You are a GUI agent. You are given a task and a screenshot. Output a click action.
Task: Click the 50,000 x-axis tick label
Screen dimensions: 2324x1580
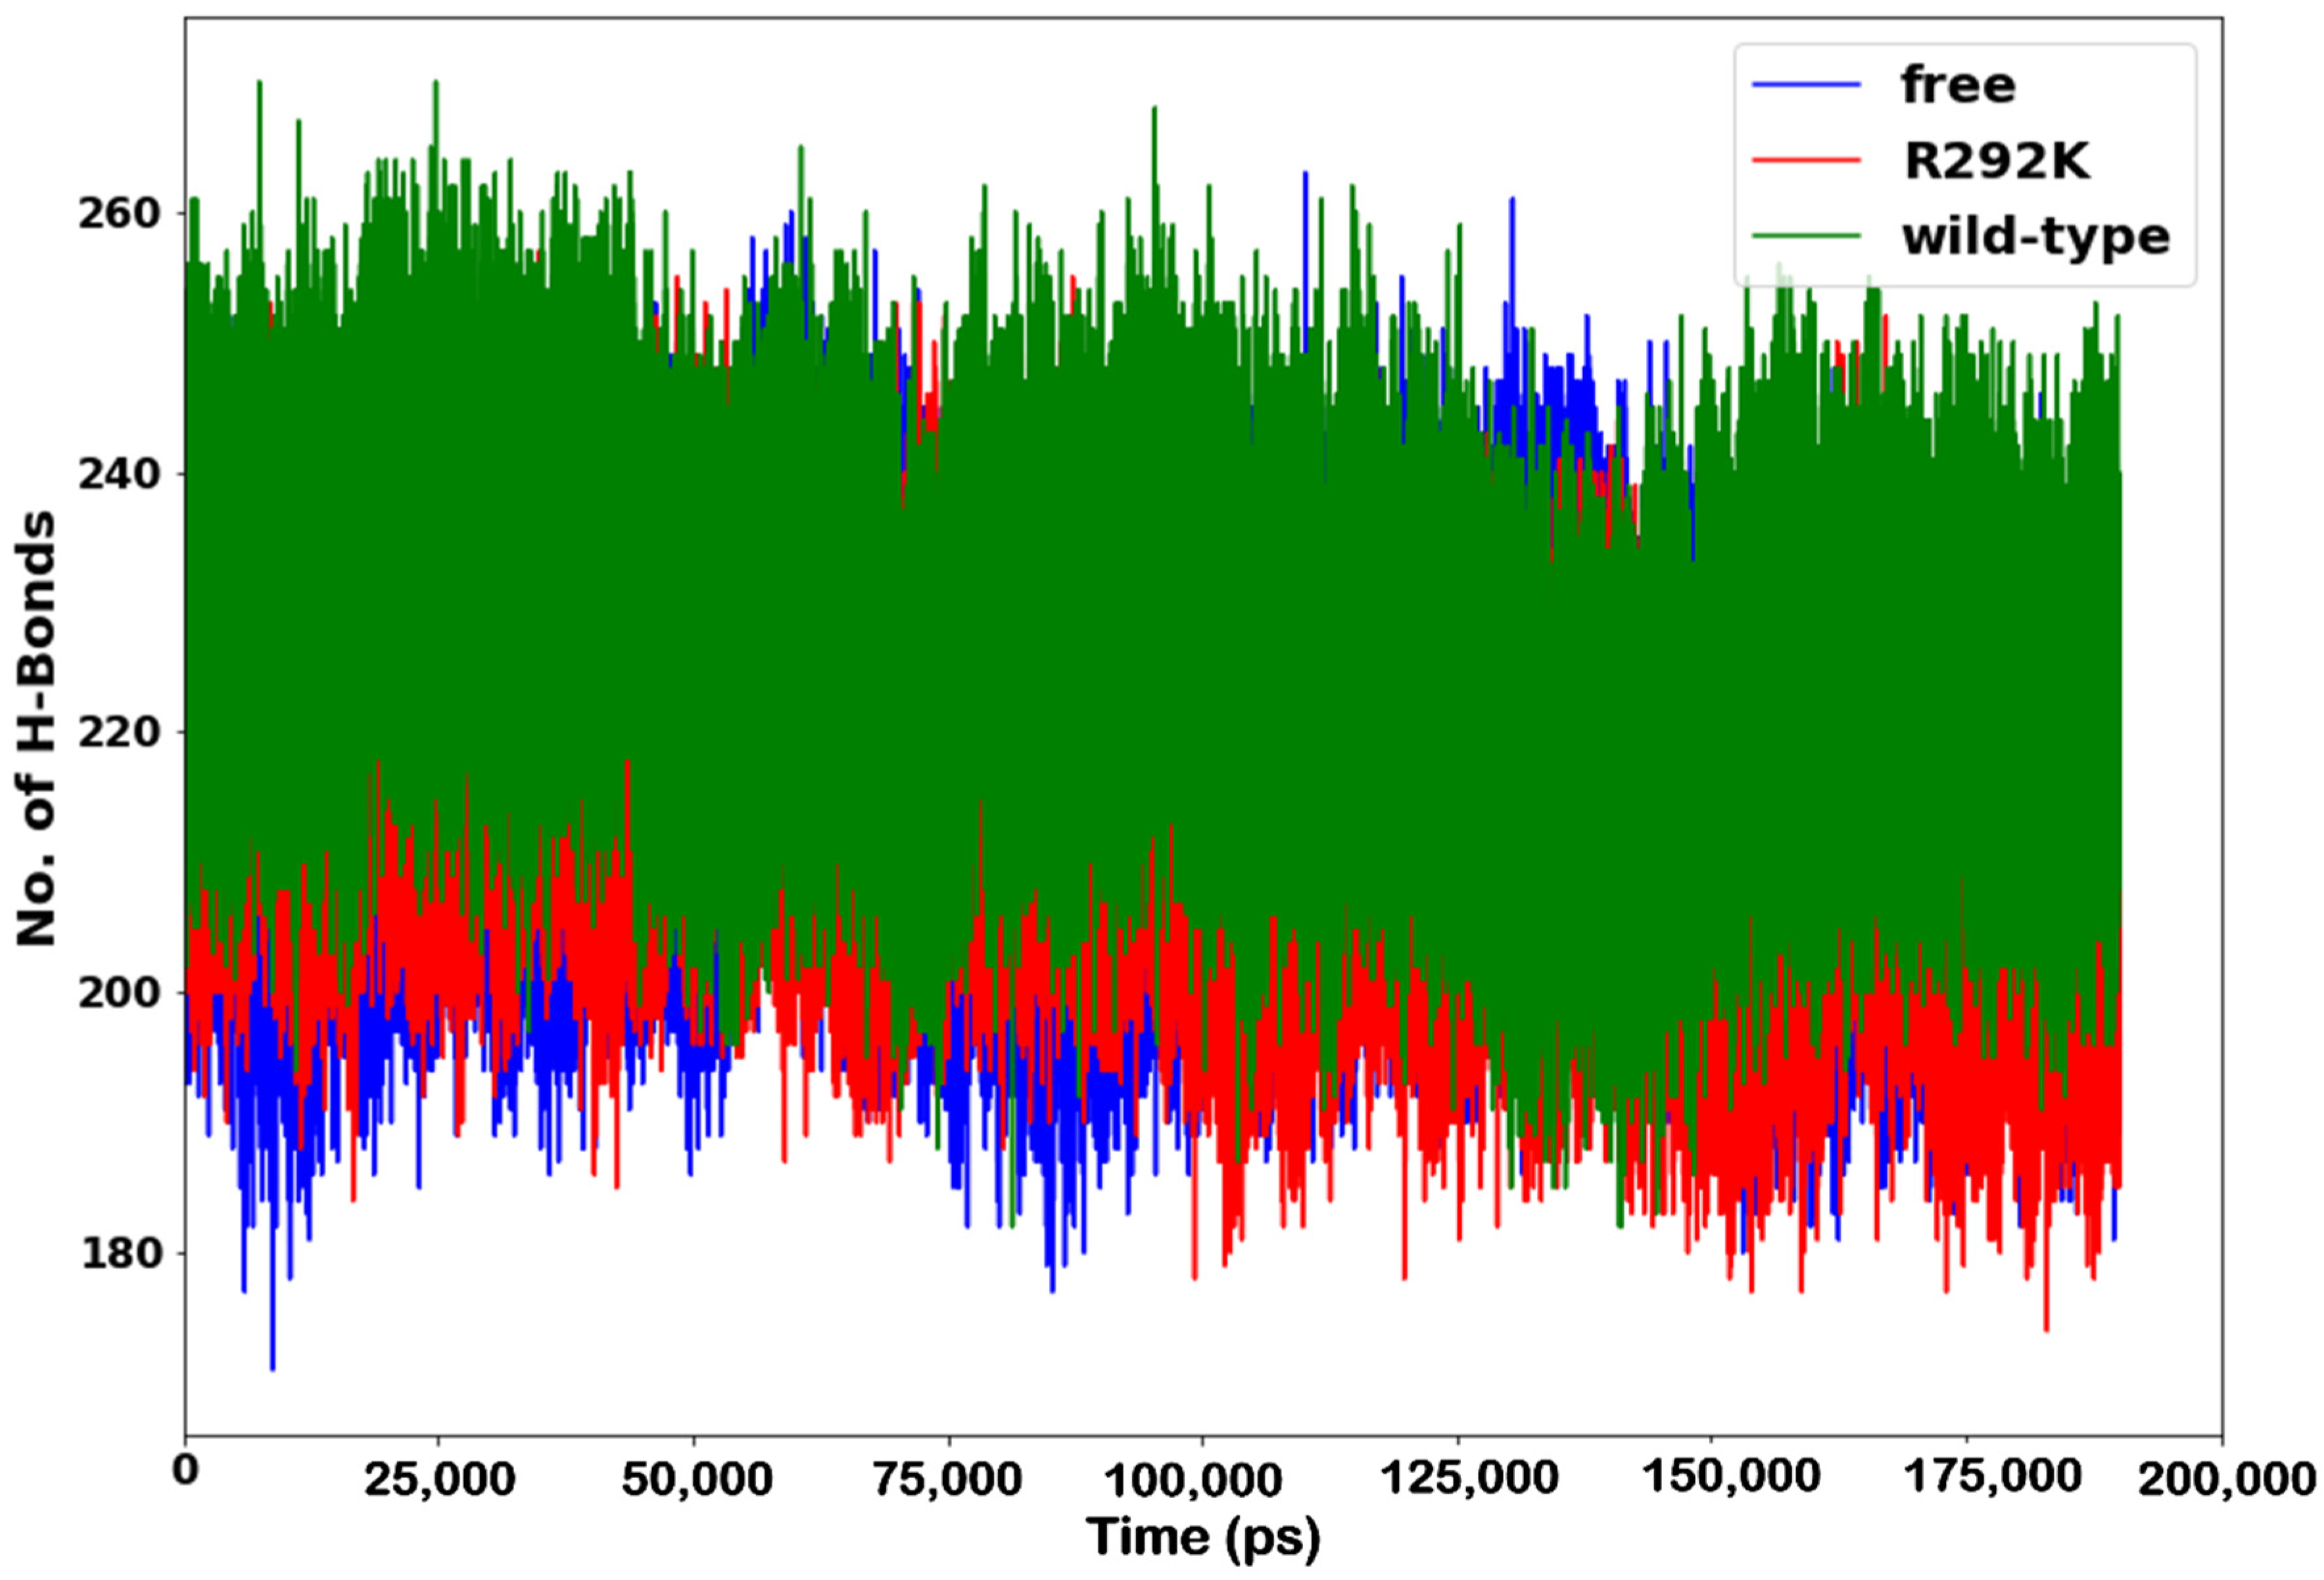[696, 1479]
